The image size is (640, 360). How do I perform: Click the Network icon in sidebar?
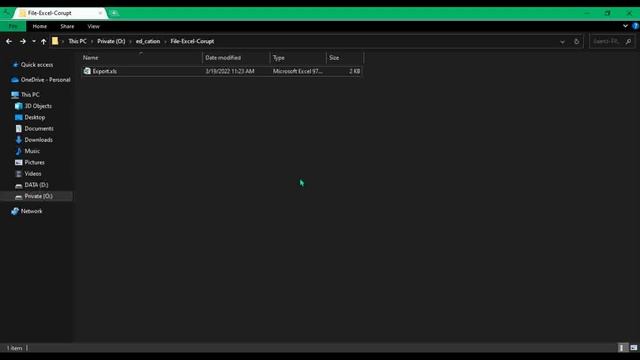(15, 211)
